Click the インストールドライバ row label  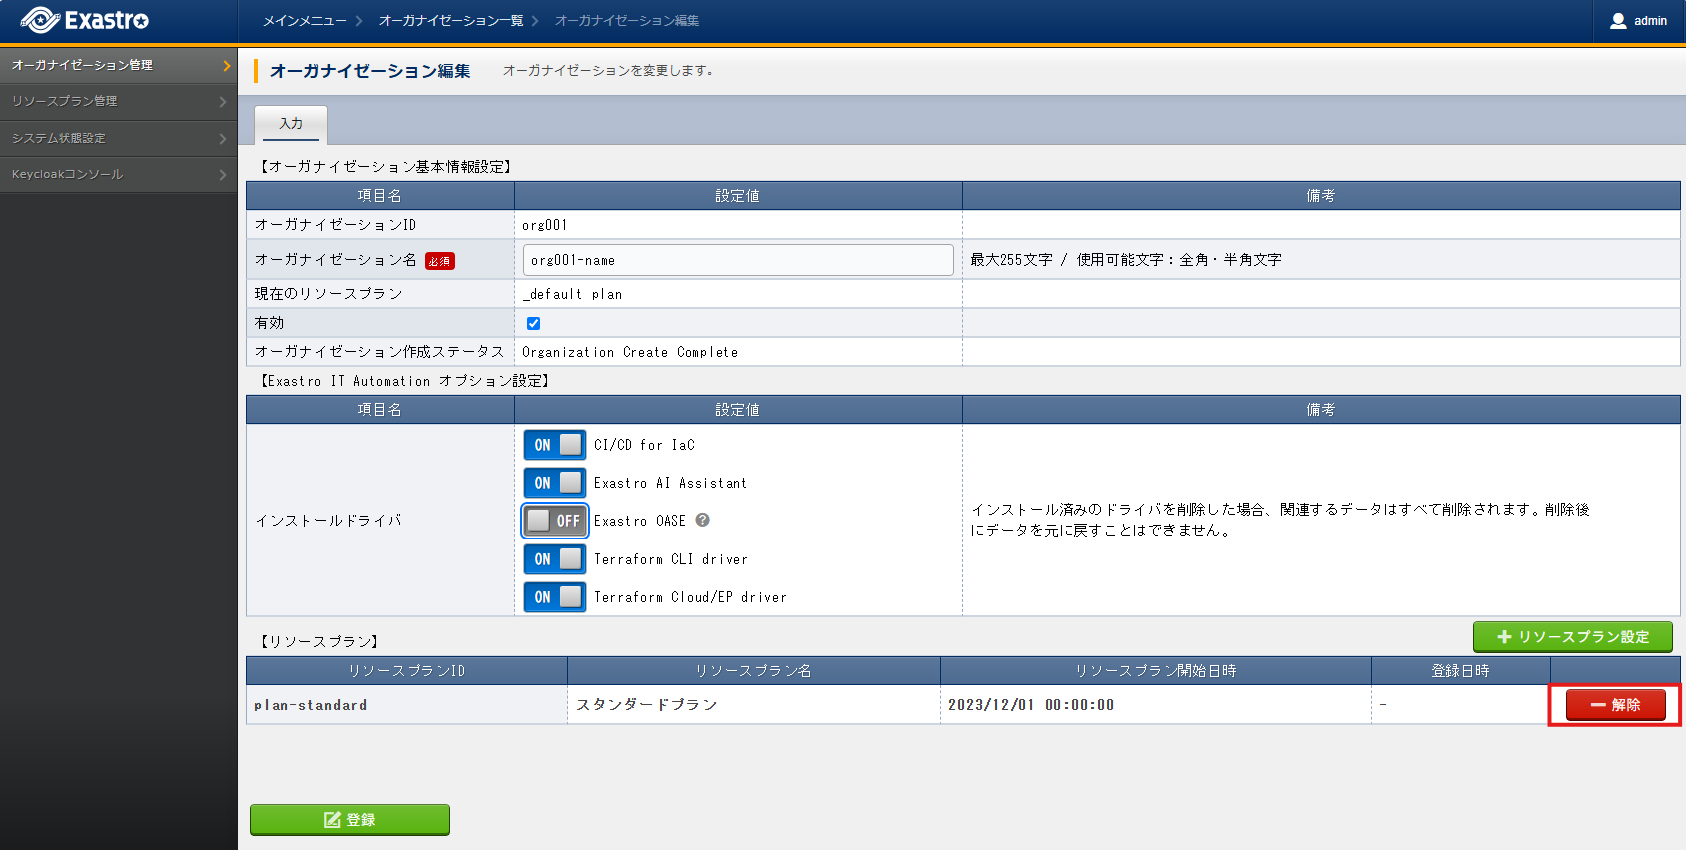[328, 521]
